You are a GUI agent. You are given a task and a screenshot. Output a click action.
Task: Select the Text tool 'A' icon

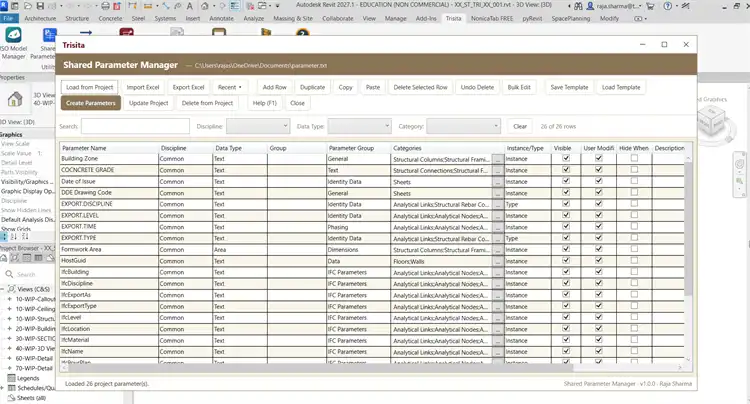[189, 6]
